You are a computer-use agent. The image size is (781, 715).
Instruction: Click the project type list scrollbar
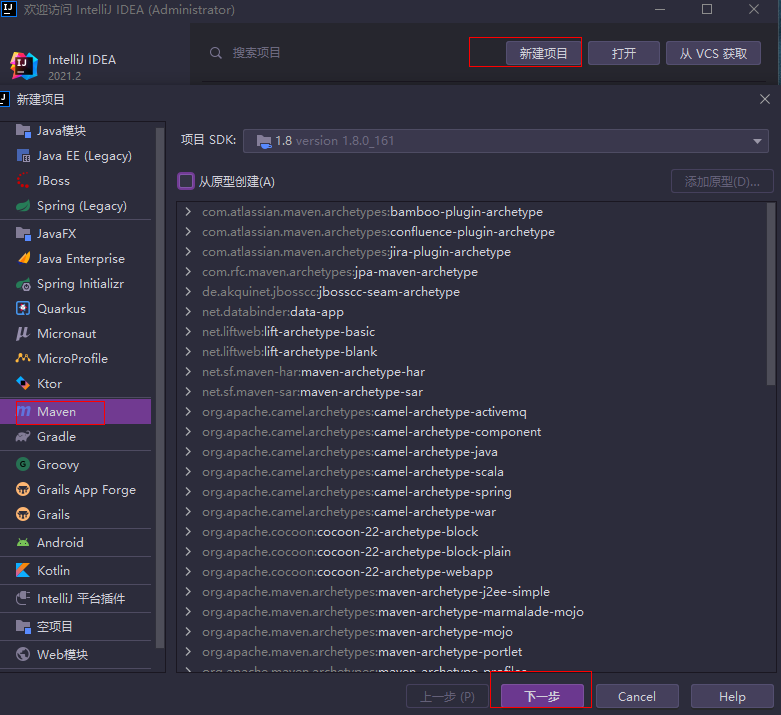tap(160, 388)
